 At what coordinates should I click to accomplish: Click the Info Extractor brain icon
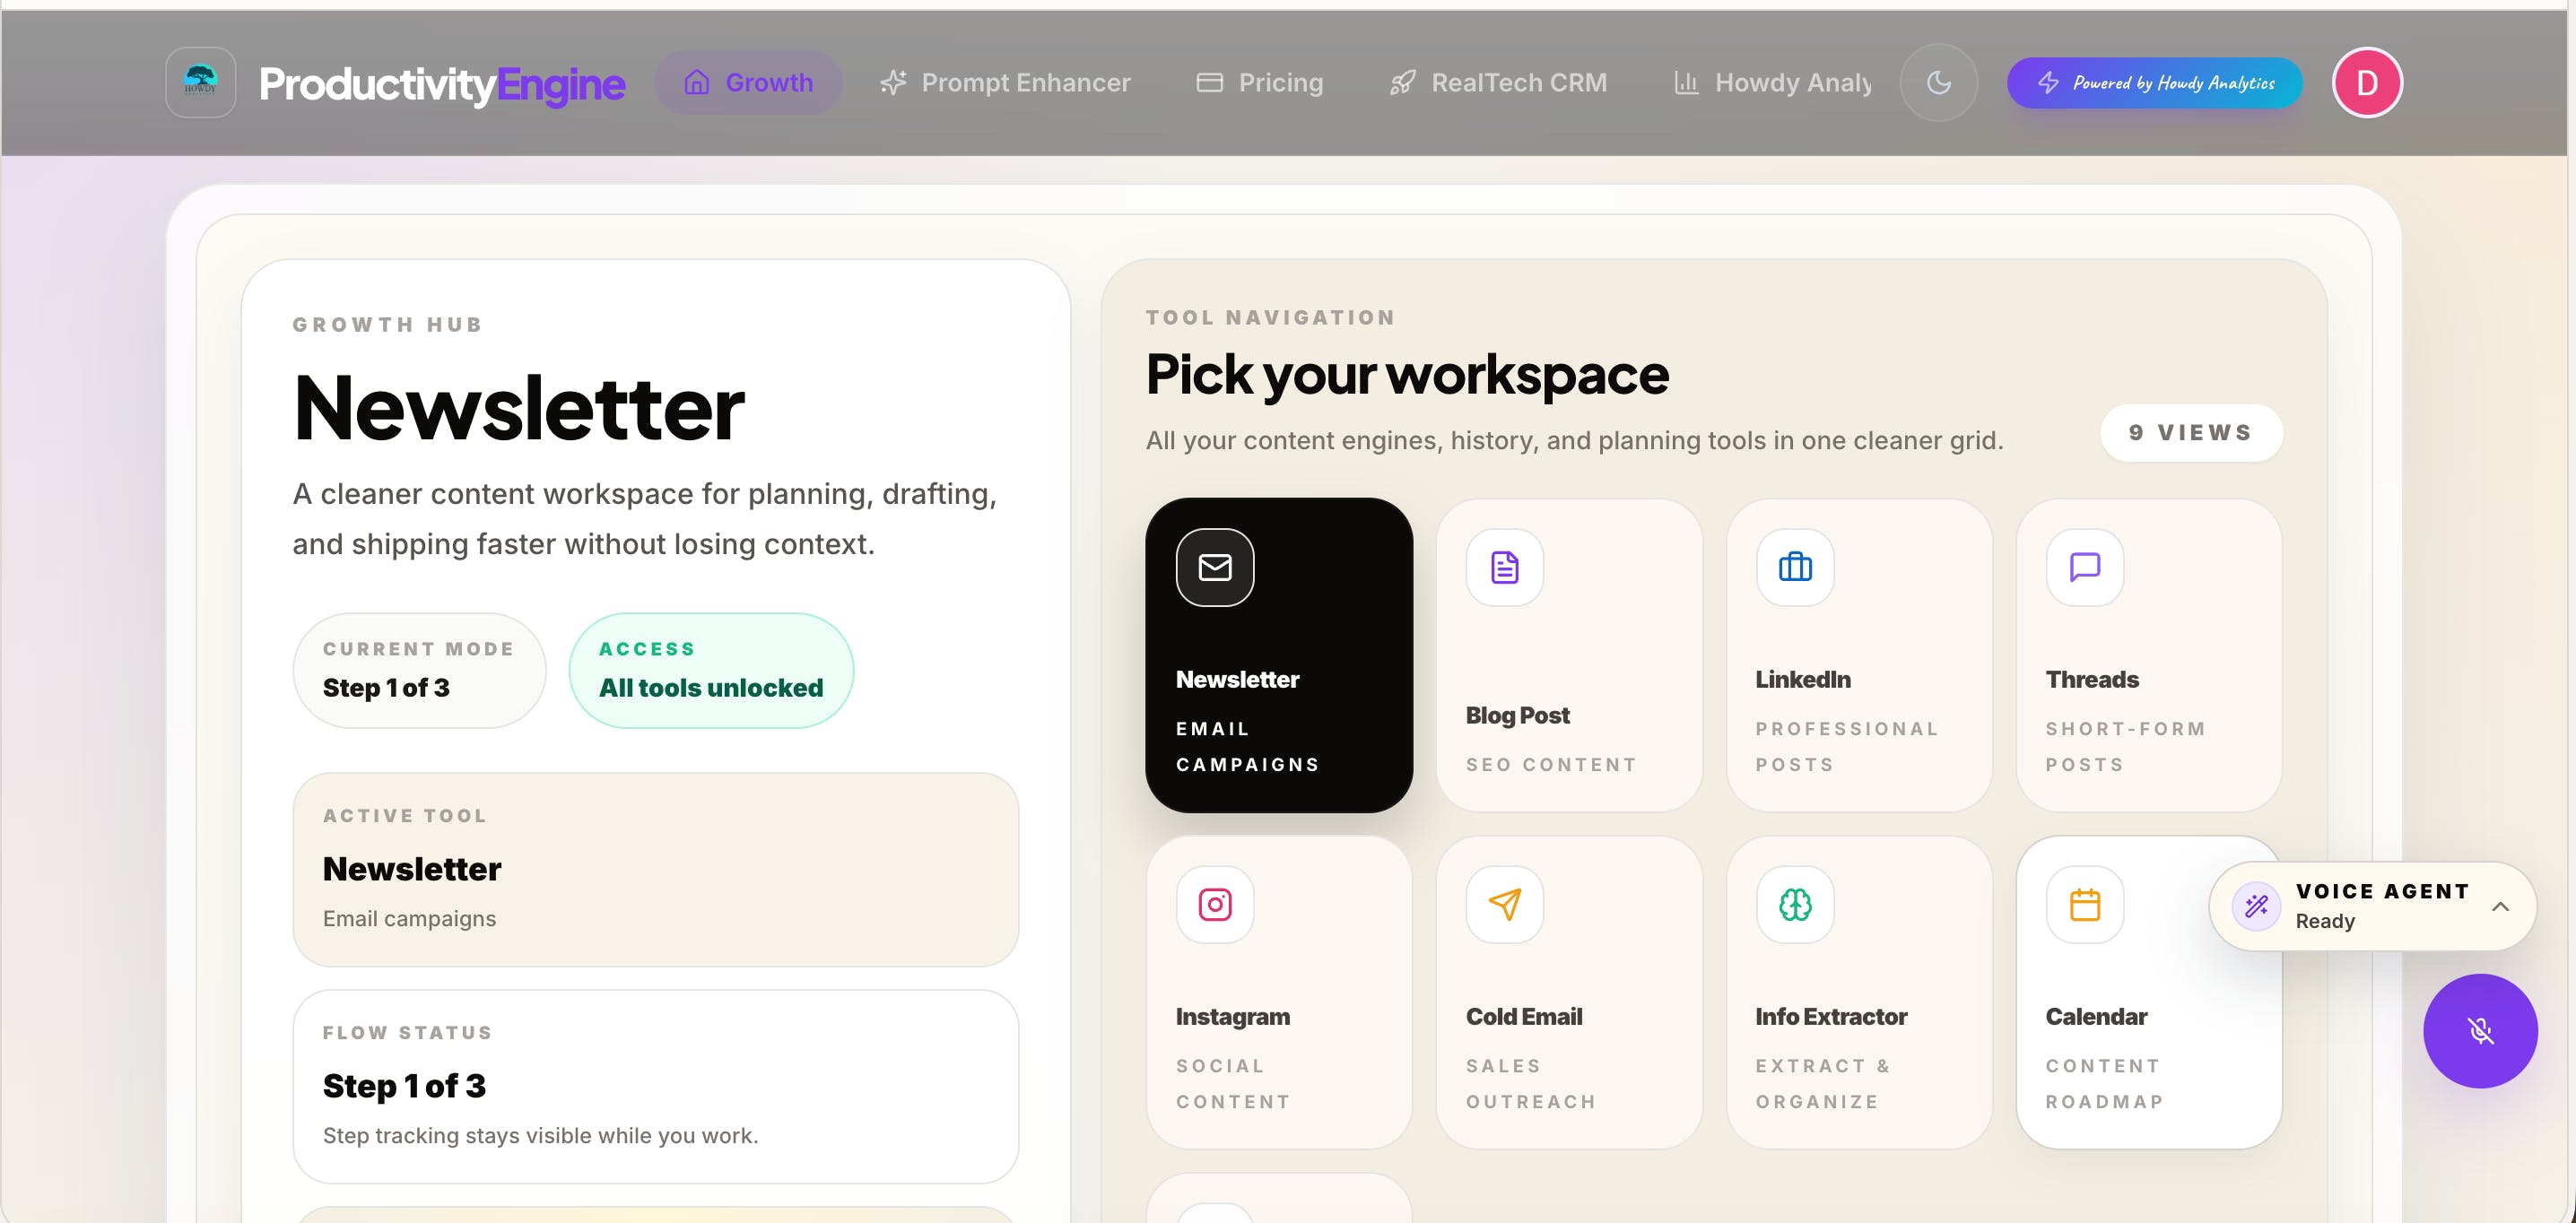[1794, 904]
